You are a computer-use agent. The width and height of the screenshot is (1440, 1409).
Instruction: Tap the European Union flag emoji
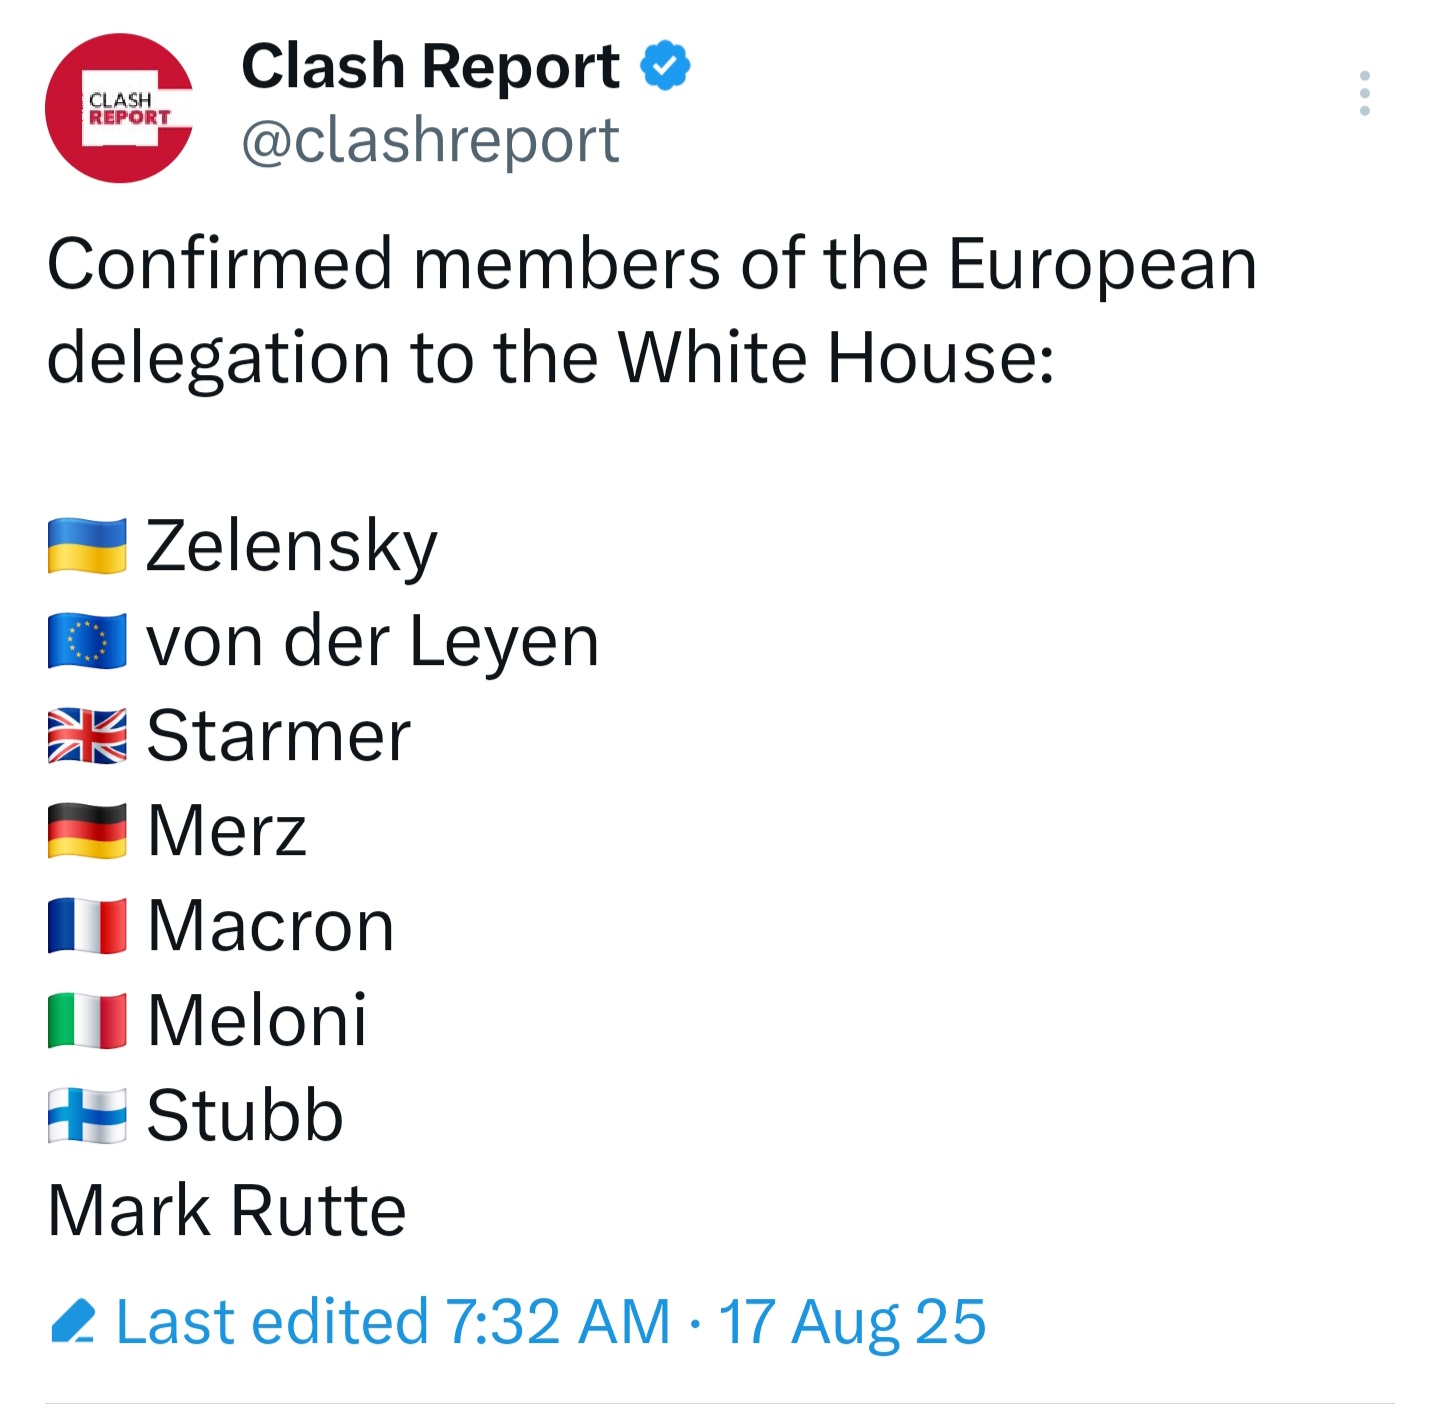(x=87, y=641)
